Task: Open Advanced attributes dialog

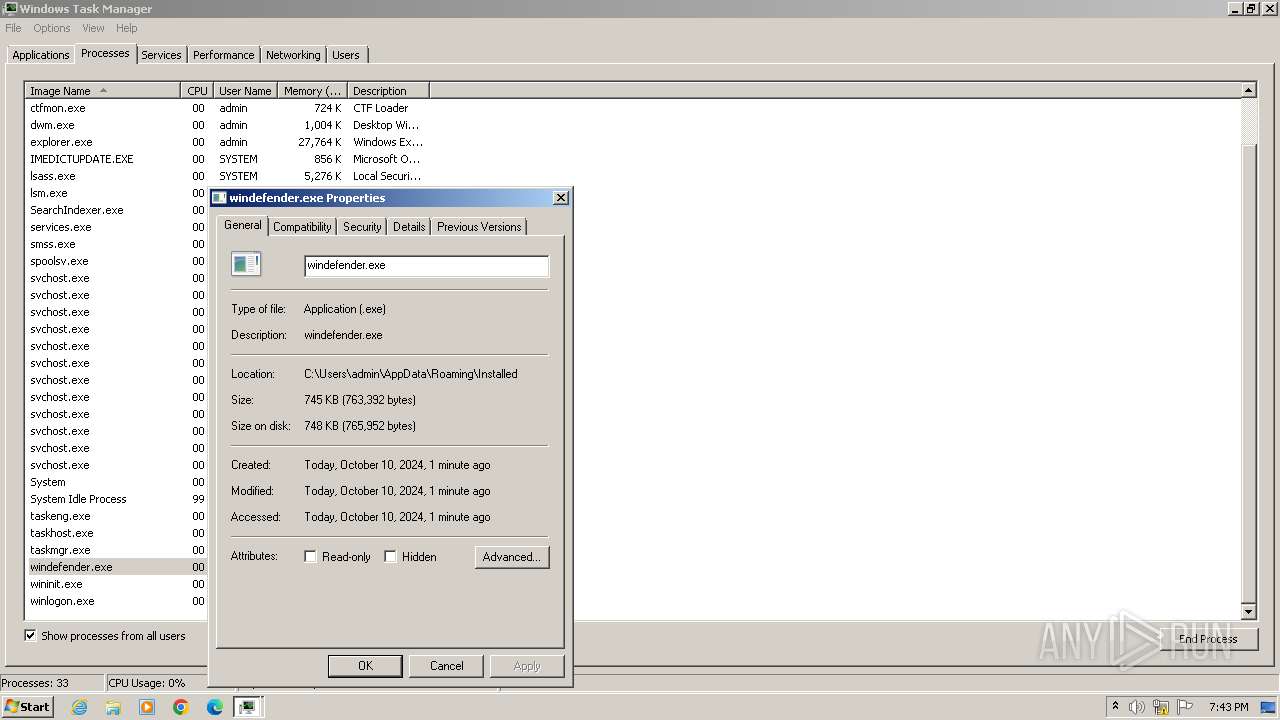Action: click(x=512, y=557)
